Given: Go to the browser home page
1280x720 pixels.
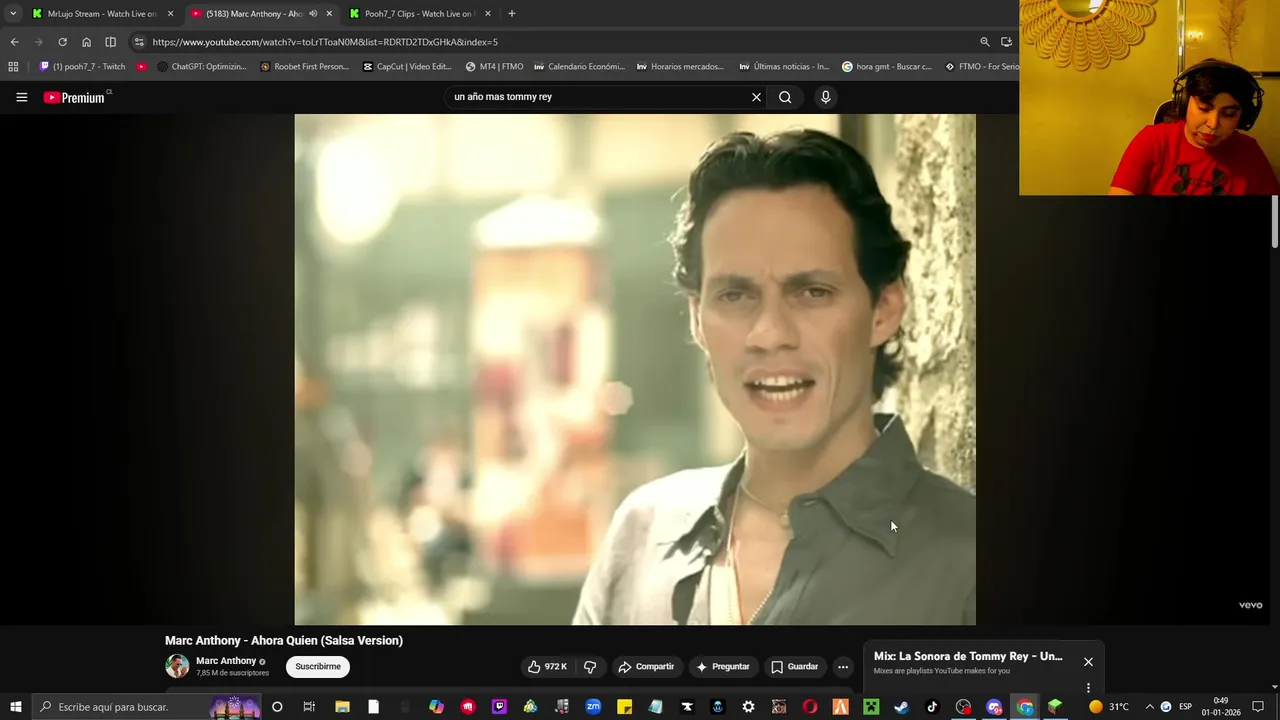Looking at the screenshot, I should pos(86,42).
